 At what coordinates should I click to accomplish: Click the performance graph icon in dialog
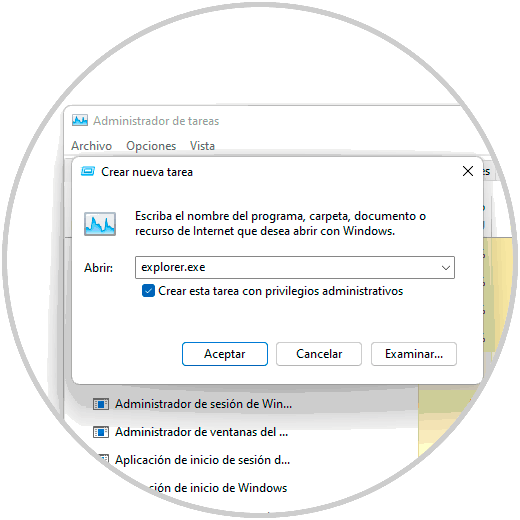[x=100, y=224]
